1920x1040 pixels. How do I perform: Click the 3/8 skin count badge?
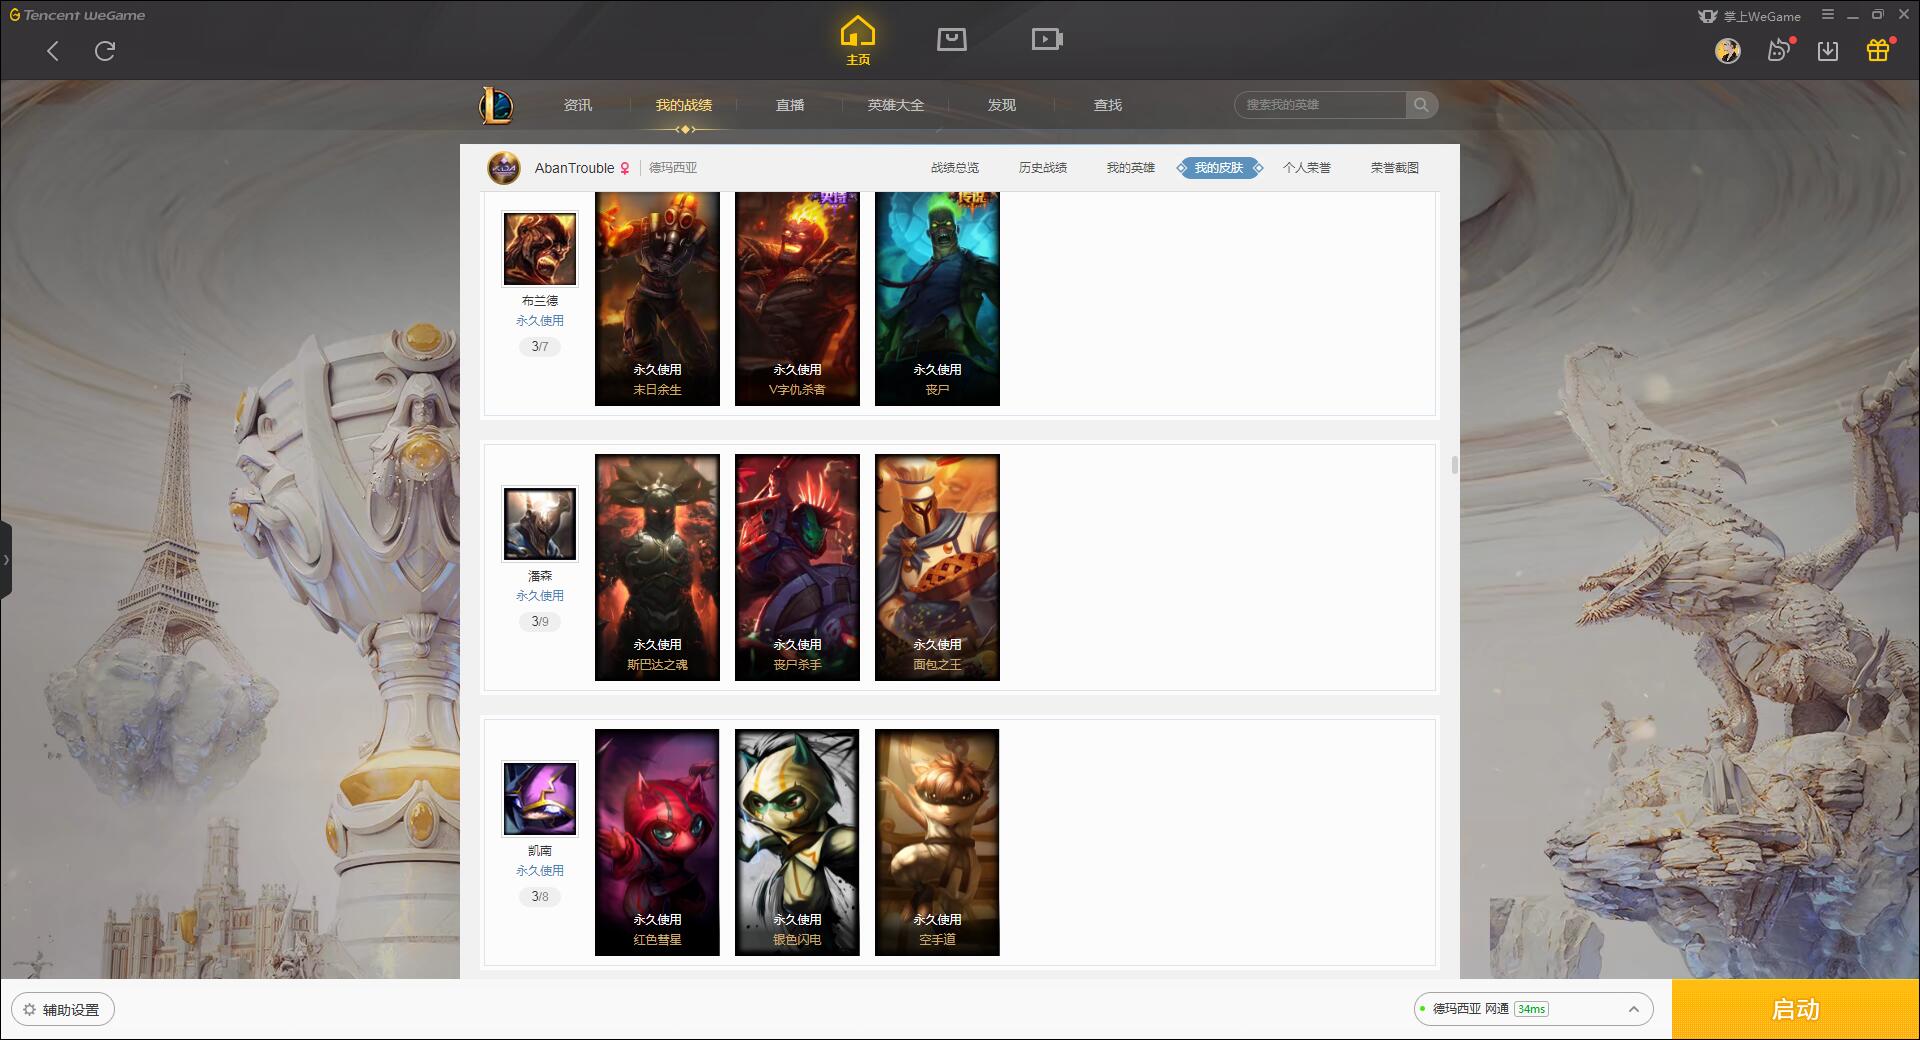point(540,897)
